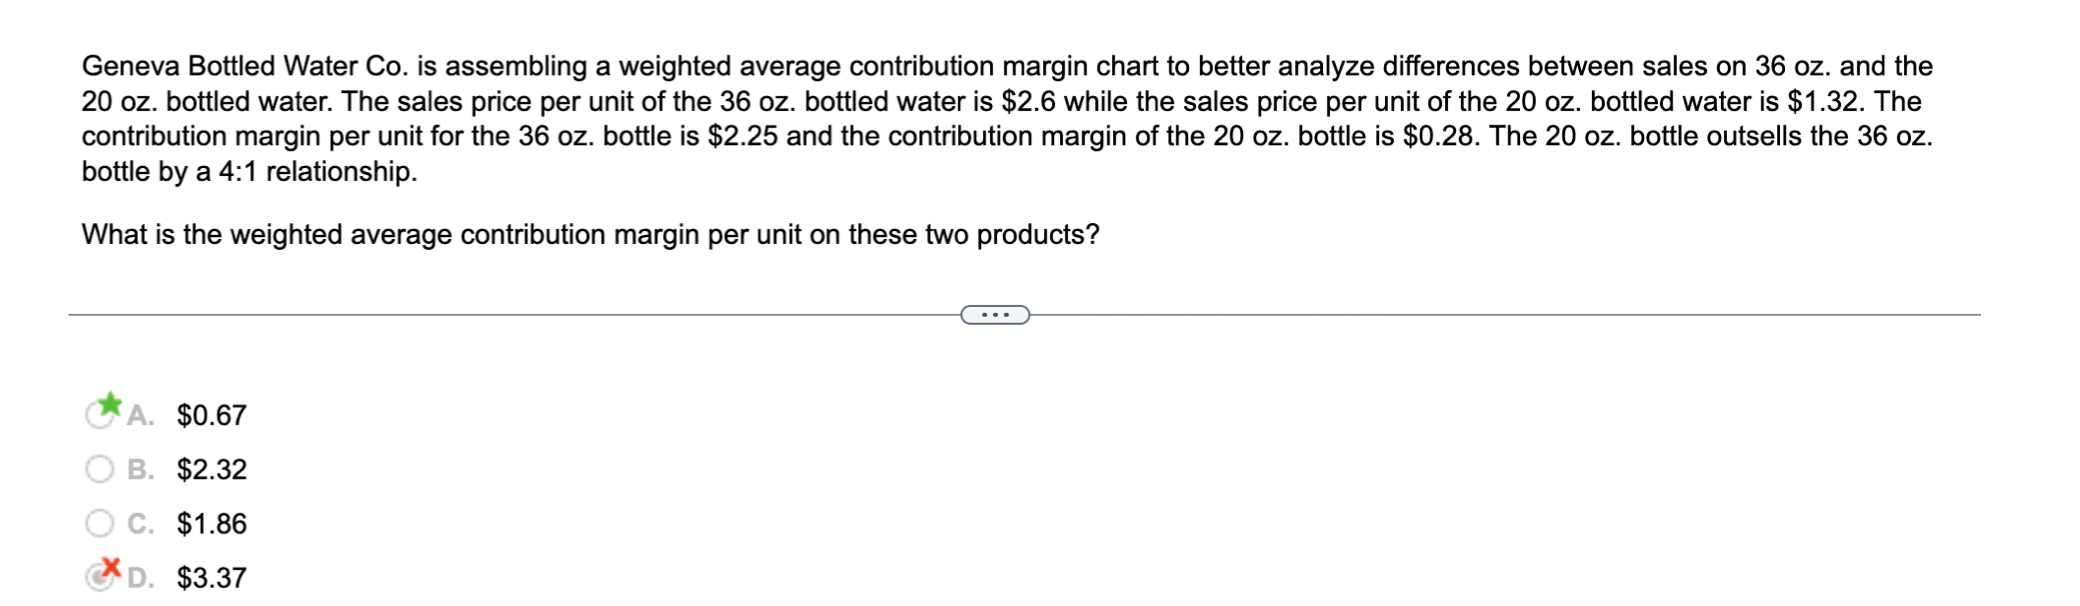The height and width of the screenshot is (606, 2080).
Task: Click the weighted average contribution margin question line
Action: click(590, 233)
